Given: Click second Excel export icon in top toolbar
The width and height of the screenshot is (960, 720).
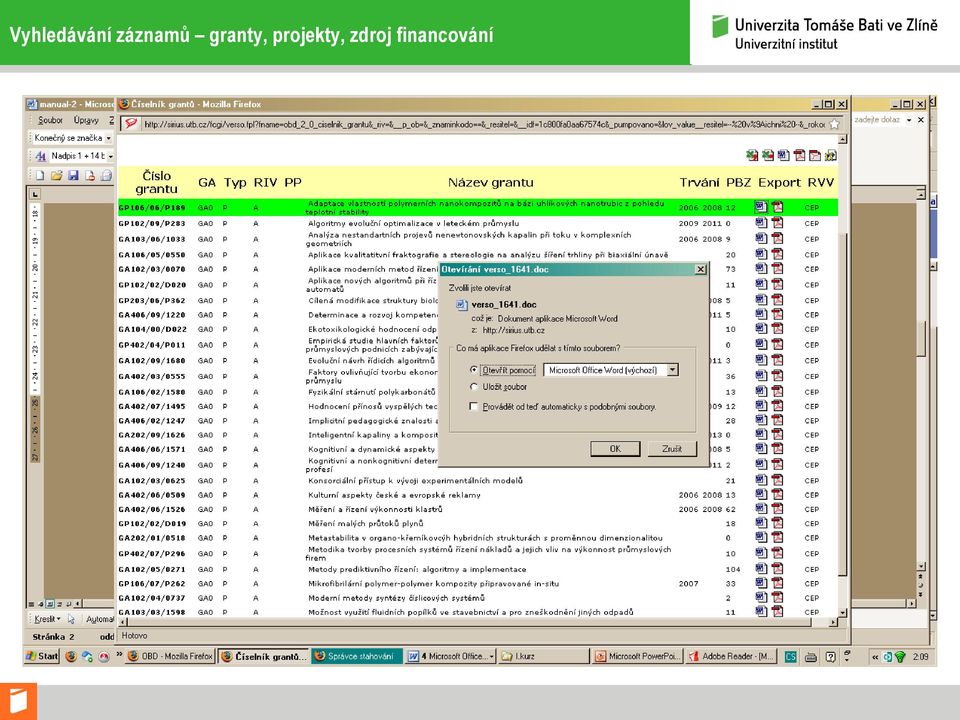Looking at the screenshot, I should pos(768,156).
